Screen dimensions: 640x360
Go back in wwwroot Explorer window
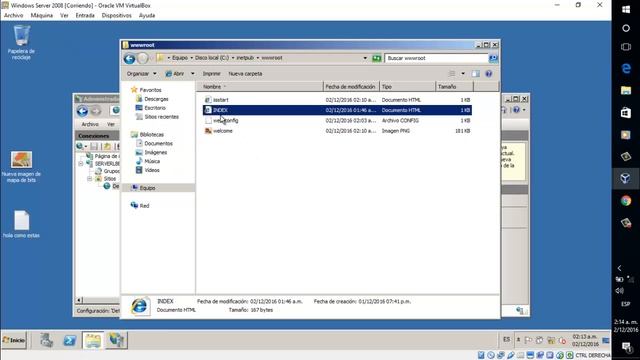coord(129,58)
